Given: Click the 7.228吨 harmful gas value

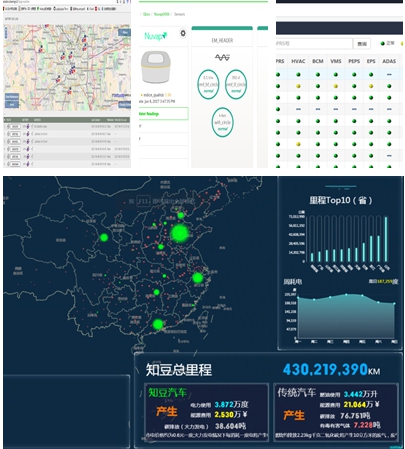Looking at the screenshot, I should coord(367,425).
